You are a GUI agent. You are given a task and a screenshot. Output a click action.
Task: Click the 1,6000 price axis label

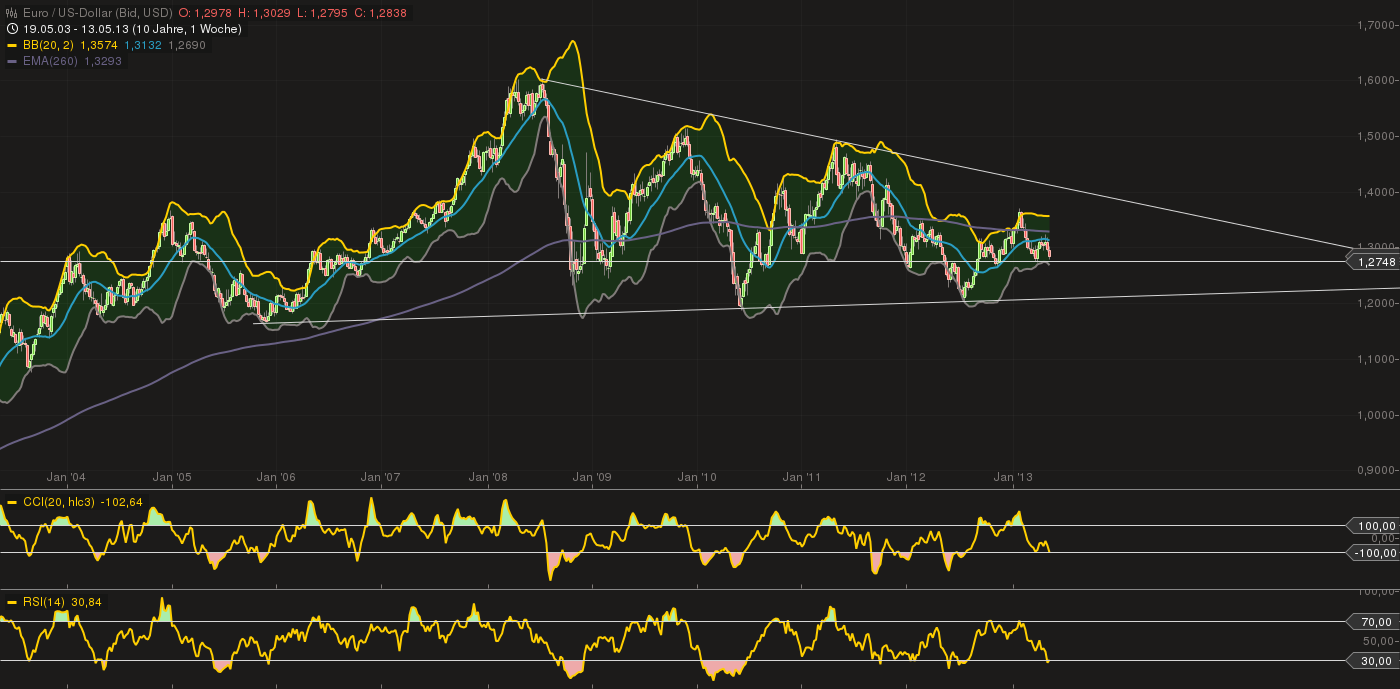1377,80
